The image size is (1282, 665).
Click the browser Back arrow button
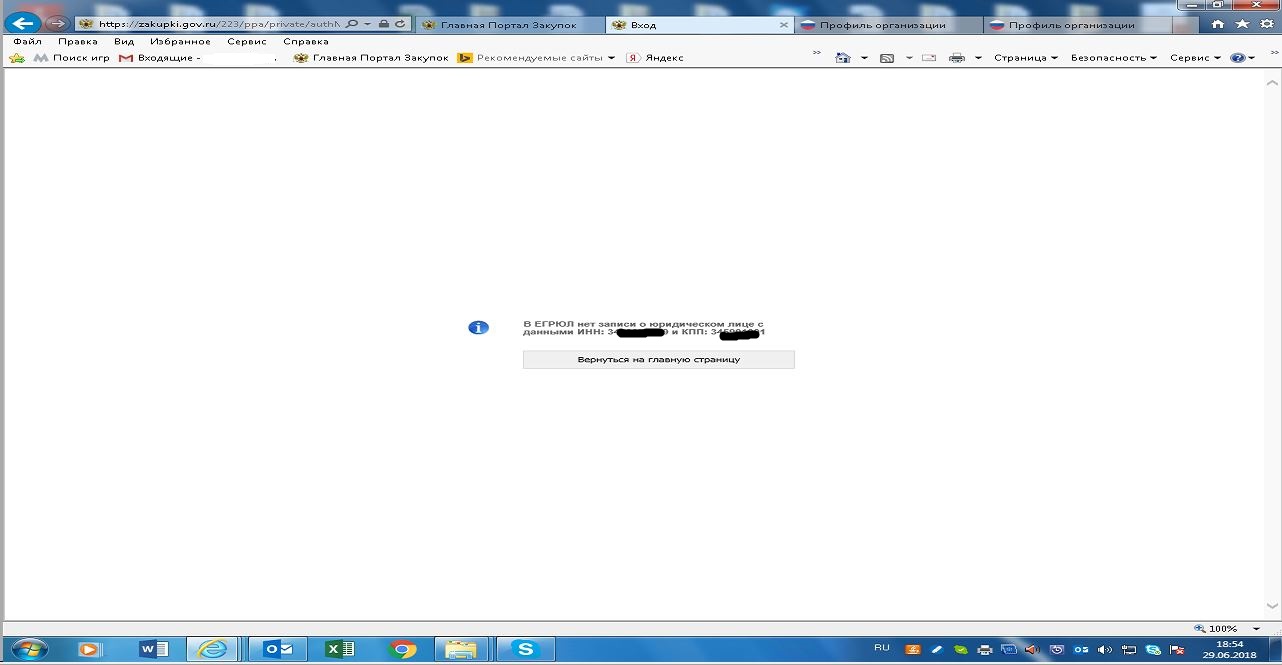(24, 23)
